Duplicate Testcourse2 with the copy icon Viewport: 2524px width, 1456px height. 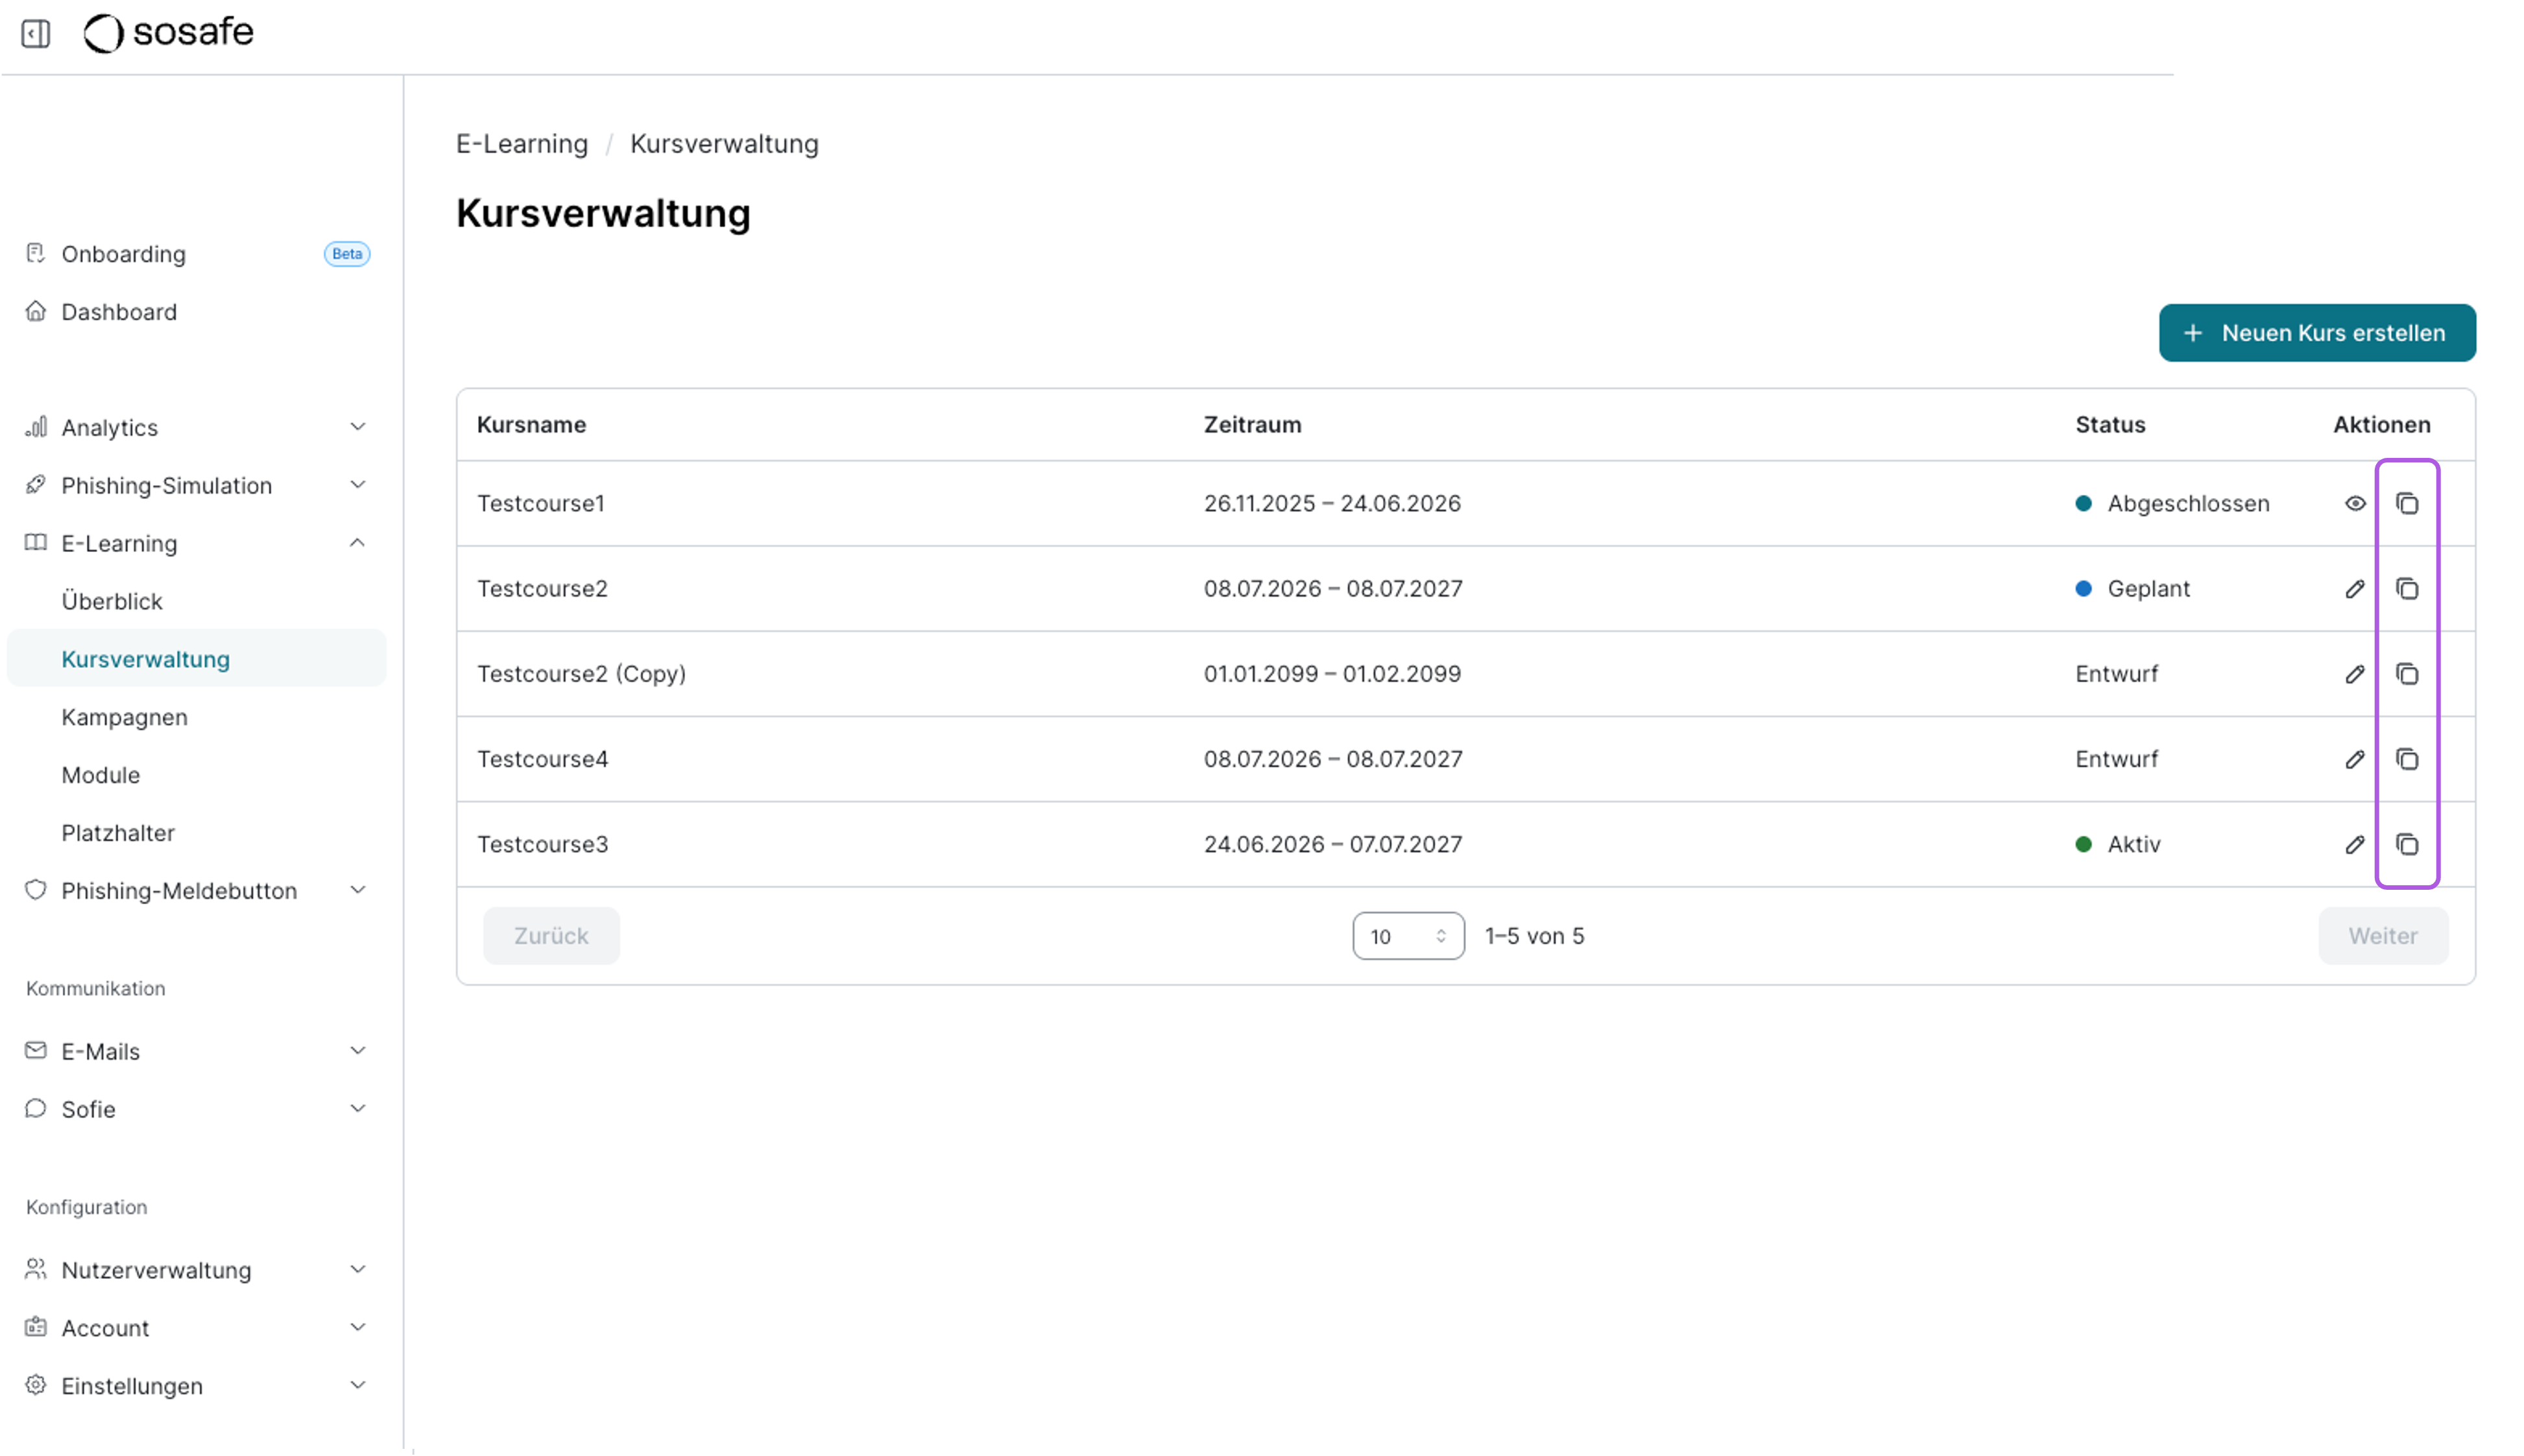click(x=2407, y=589)
